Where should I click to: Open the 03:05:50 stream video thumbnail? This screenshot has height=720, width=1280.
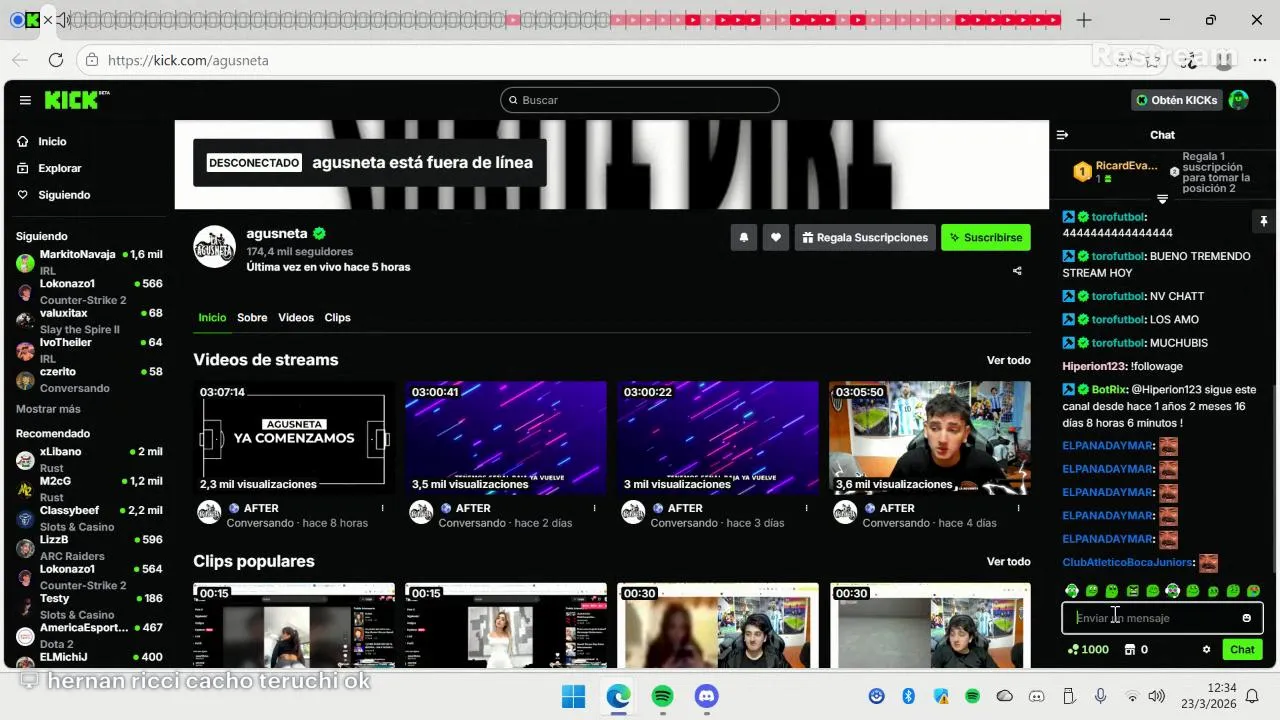click(930, 438)
